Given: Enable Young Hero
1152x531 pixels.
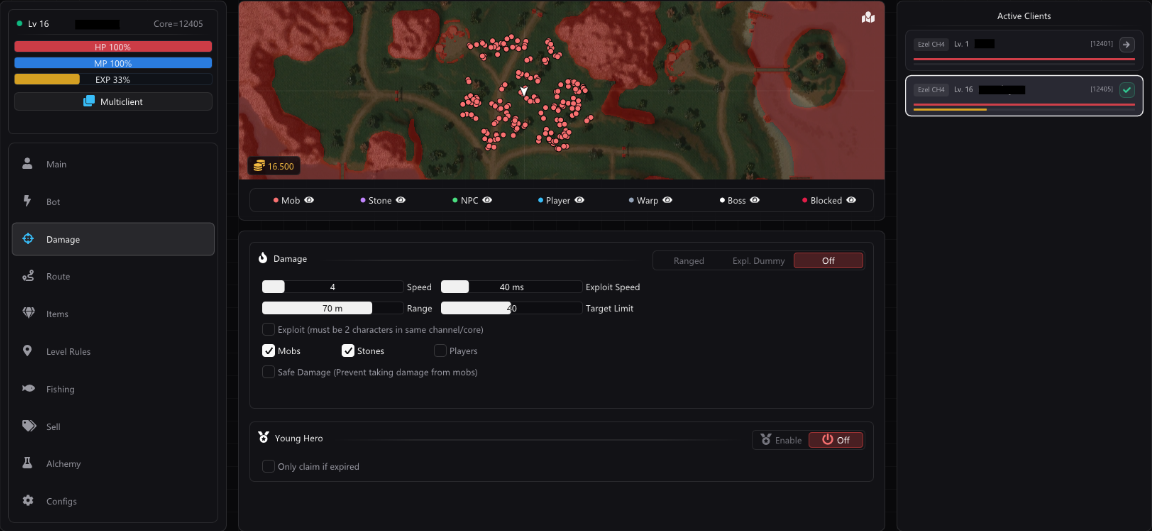Looking at the screenshot, I should 781,440.
